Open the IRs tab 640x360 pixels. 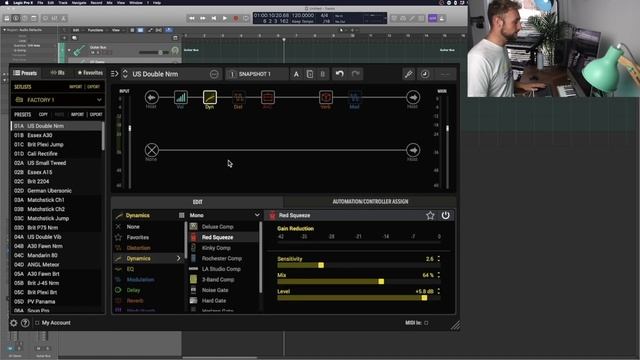[58, 73]
